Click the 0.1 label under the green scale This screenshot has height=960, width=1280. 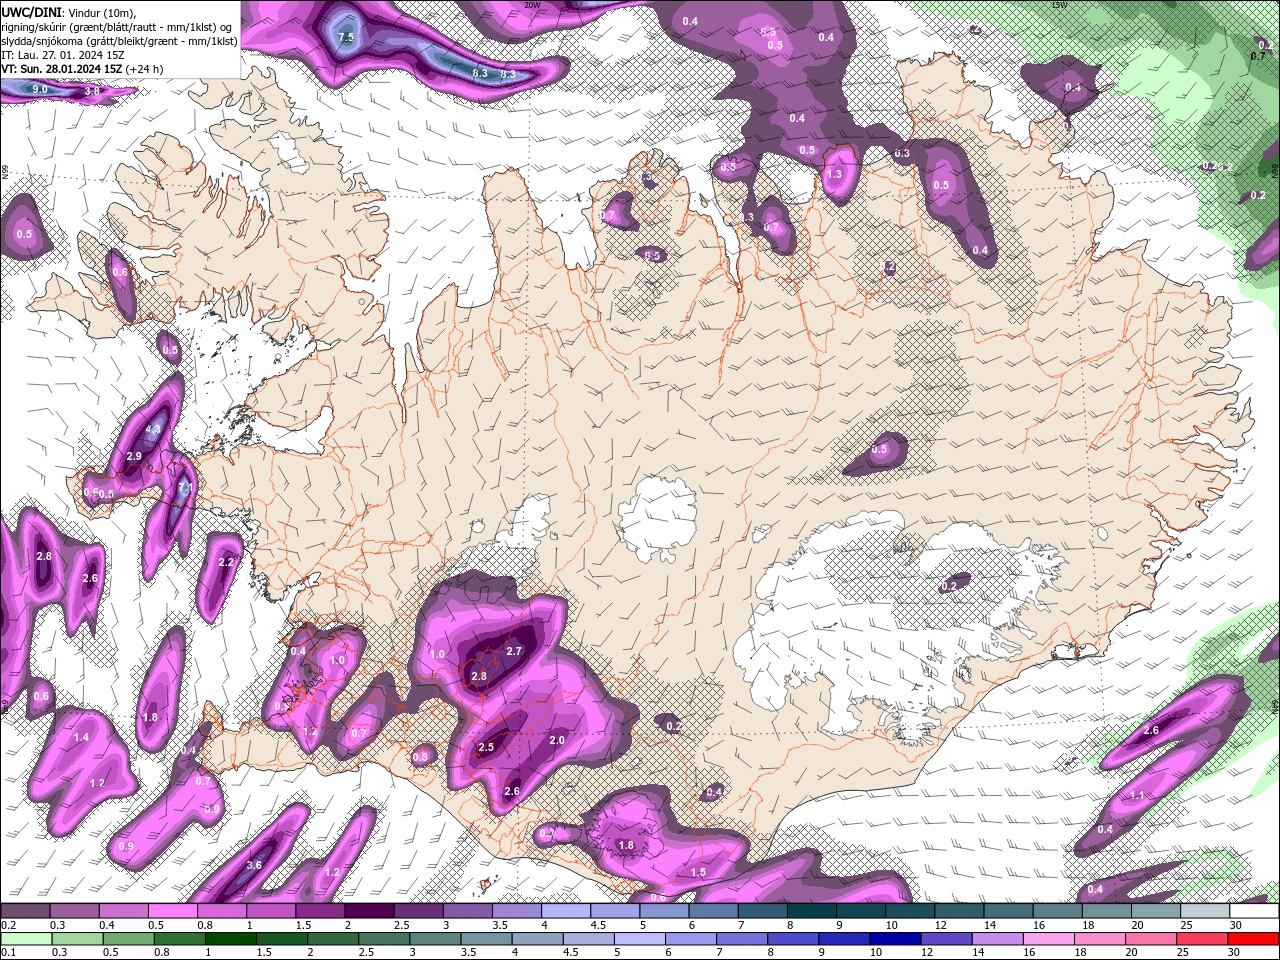tap(7, 953)
